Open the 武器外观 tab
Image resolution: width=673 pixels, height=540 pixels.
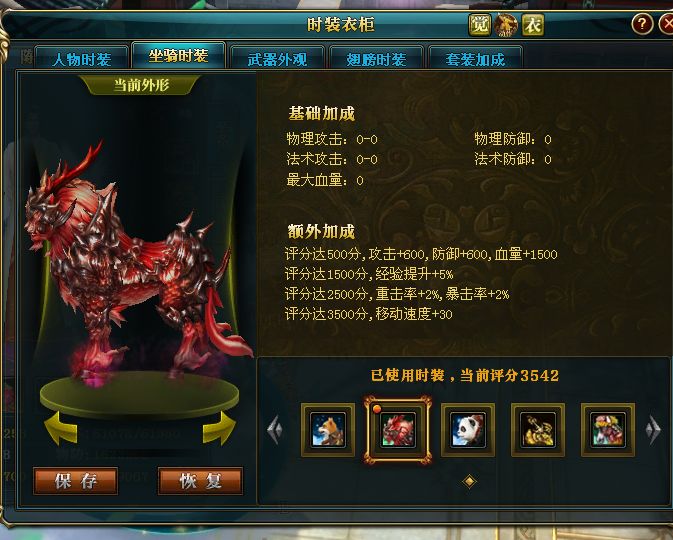(277, 59)
